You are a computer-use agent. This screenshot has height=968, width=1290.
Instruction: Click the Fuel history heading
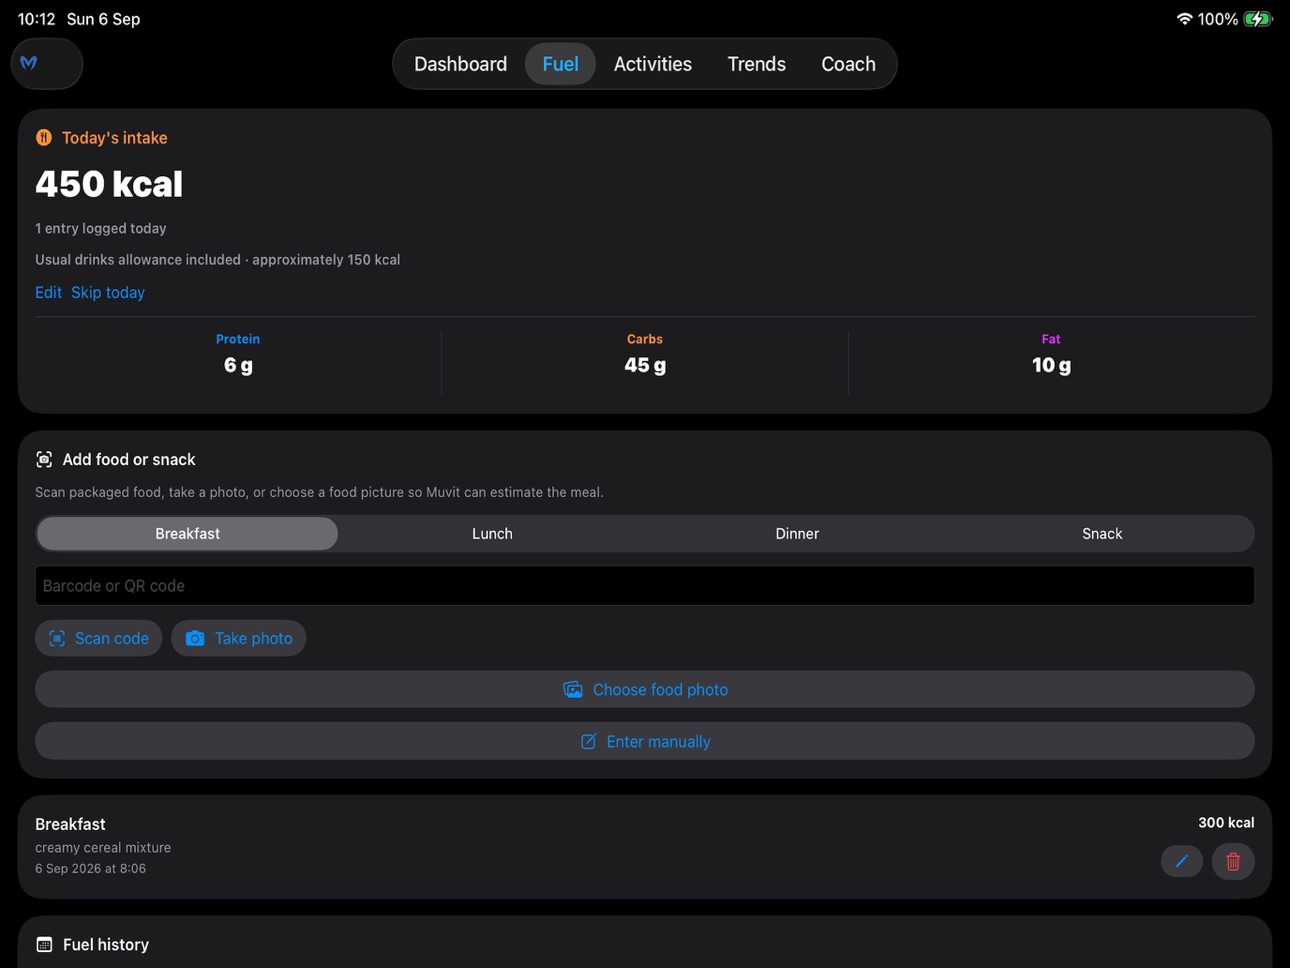coord(106,945)
